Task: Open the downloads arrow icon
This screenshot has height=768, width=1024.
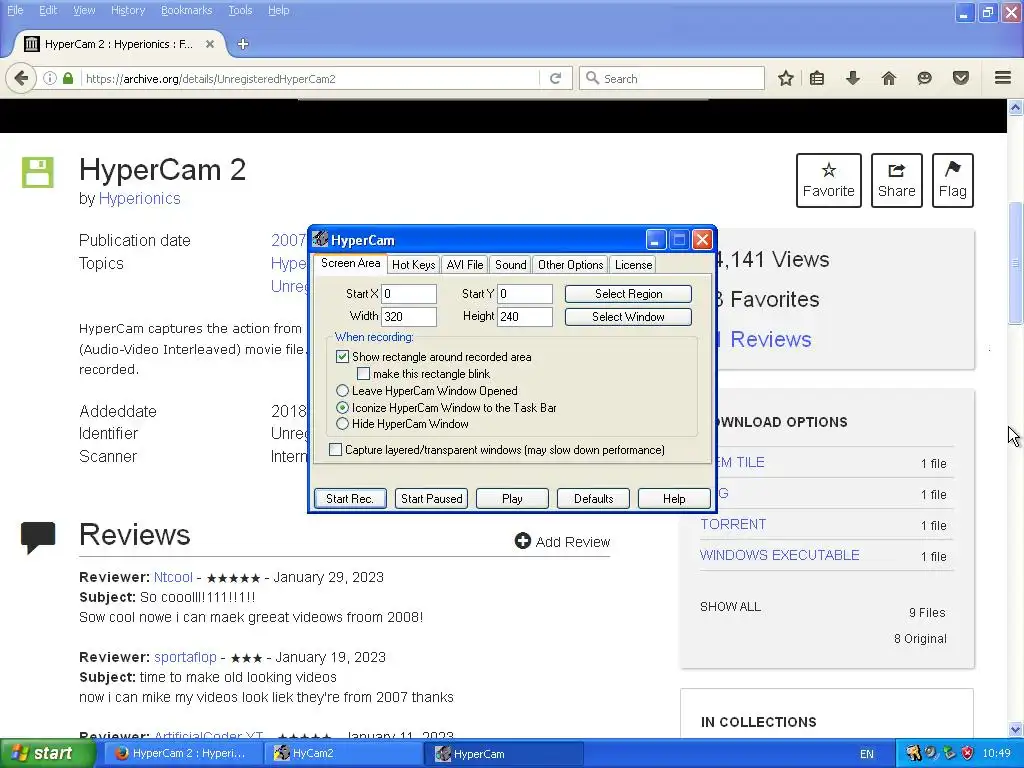Action: pos(852,78)
